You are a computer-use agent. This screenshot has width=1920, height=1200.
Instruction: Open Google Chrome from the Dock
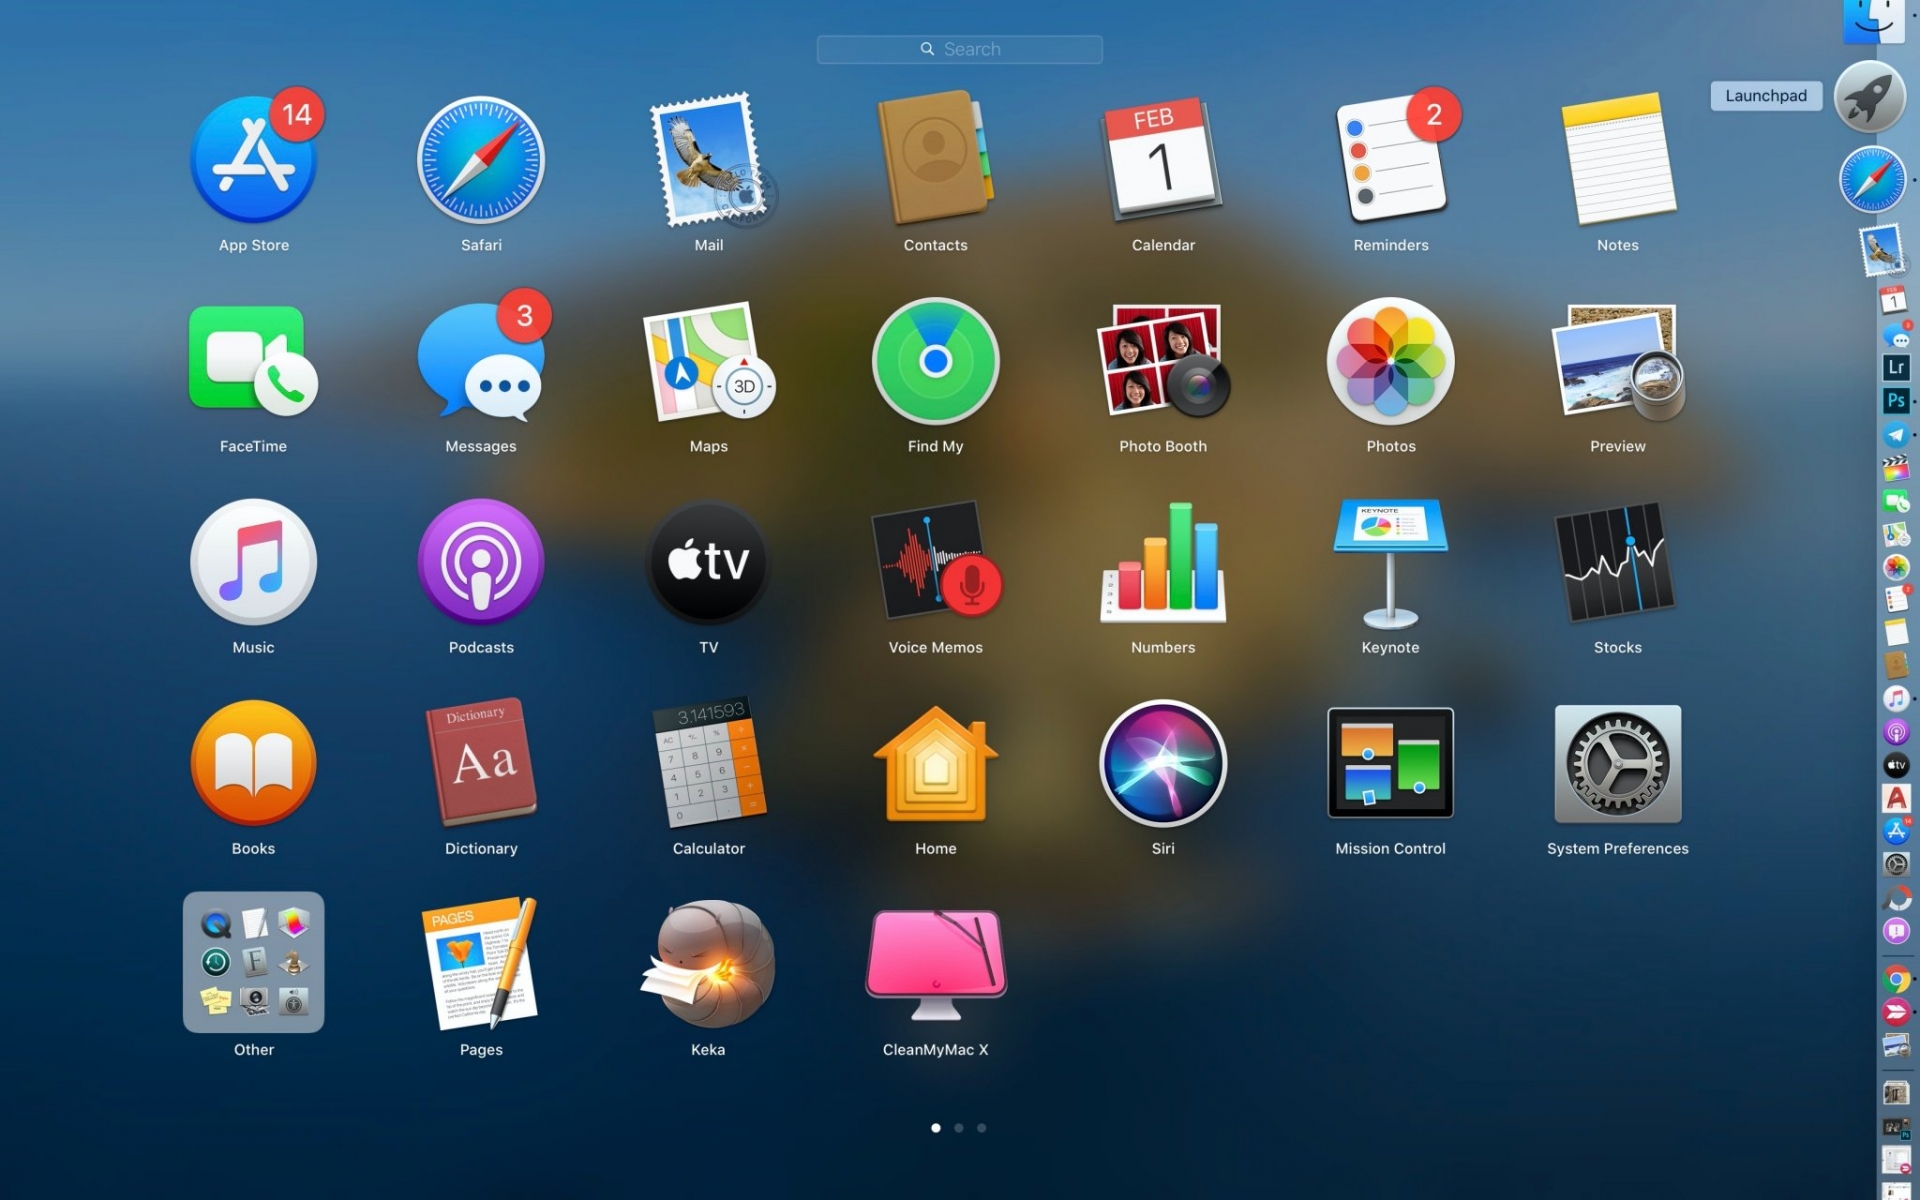pyautogui.click(x=1896, y=980)
